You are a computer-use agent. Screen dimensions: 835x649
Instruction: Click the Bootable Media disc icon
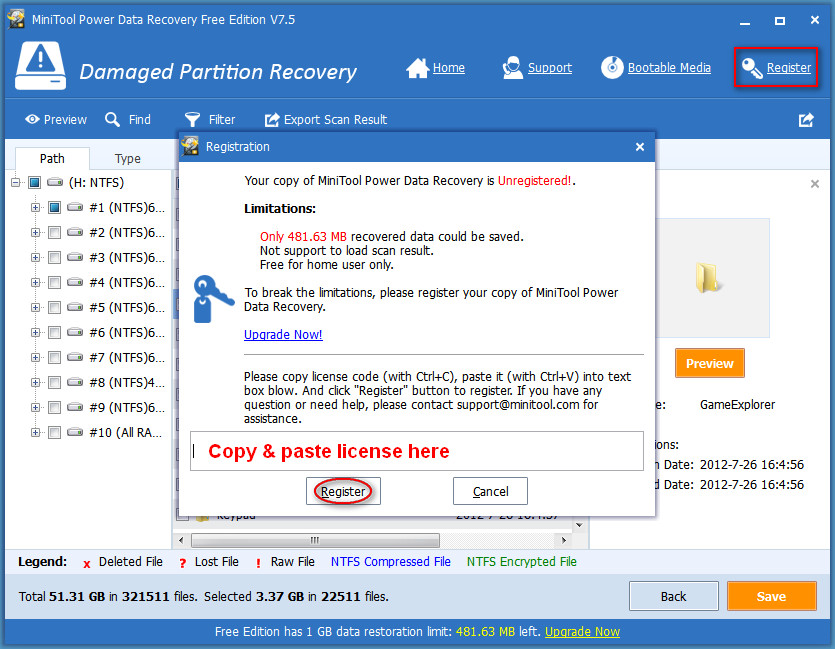612,68
